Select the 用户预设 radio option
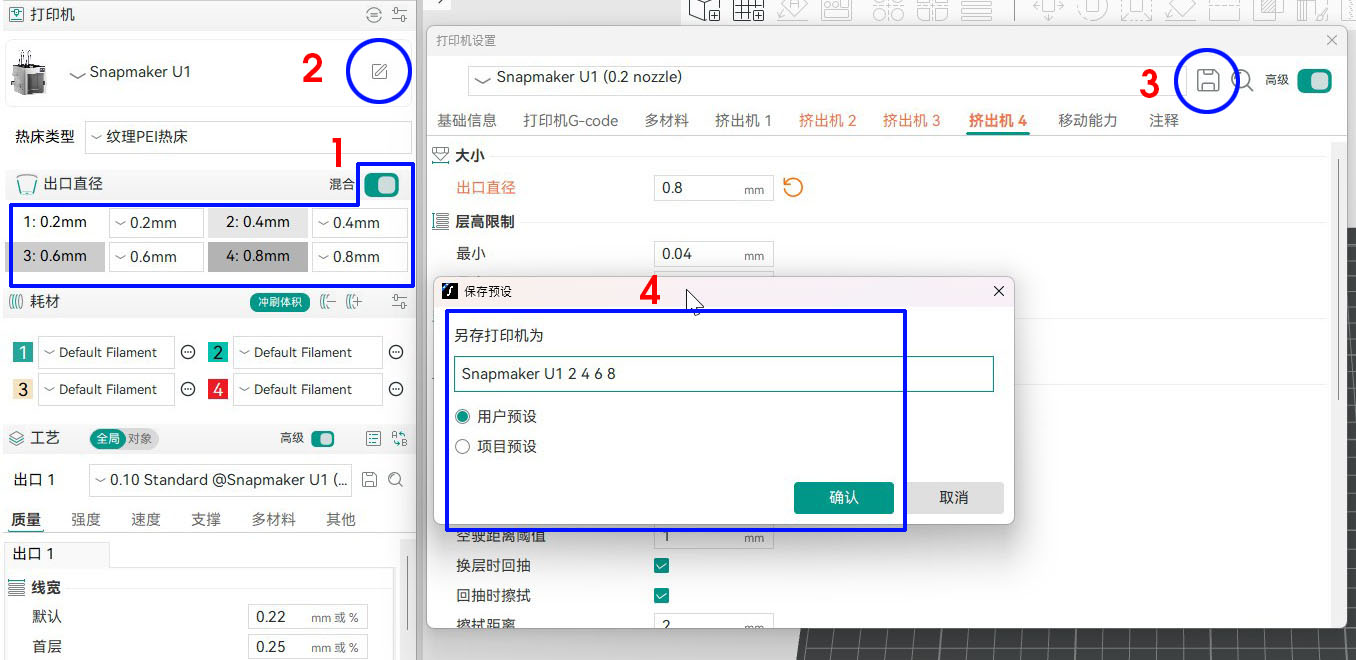The image size is (1356, 660). [462, 416]
